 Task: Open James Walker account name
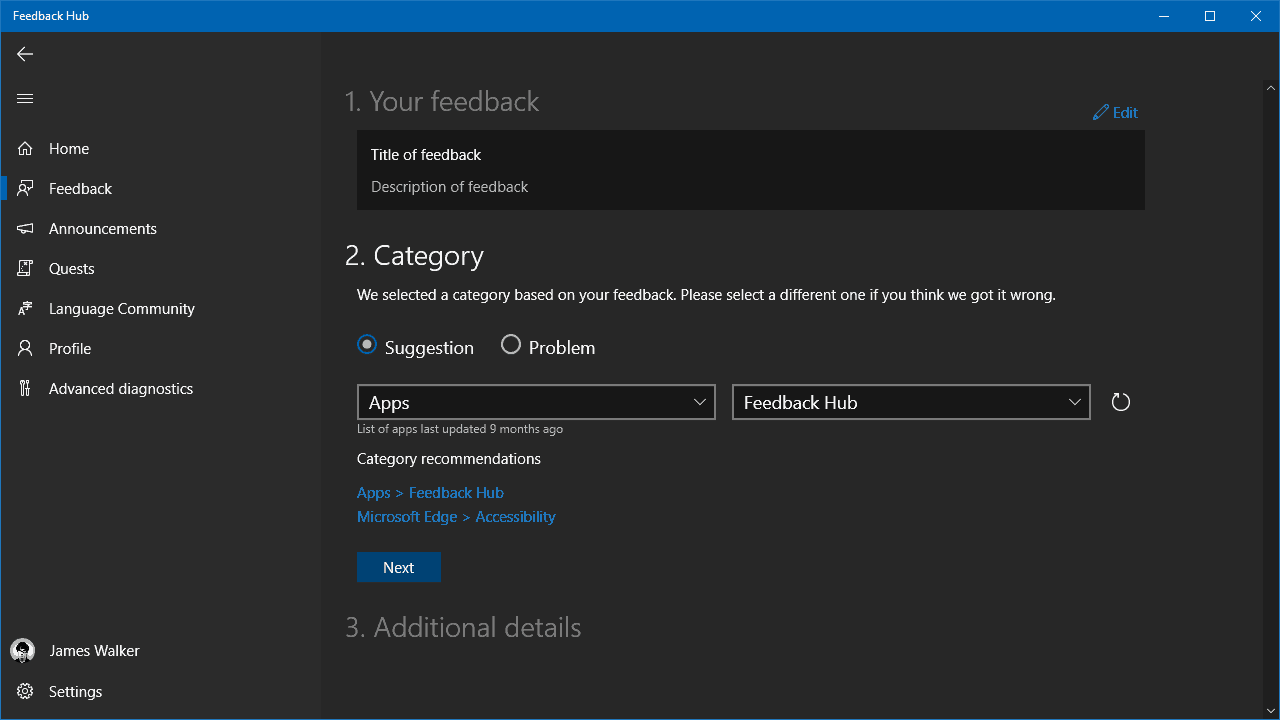point(94,651)
